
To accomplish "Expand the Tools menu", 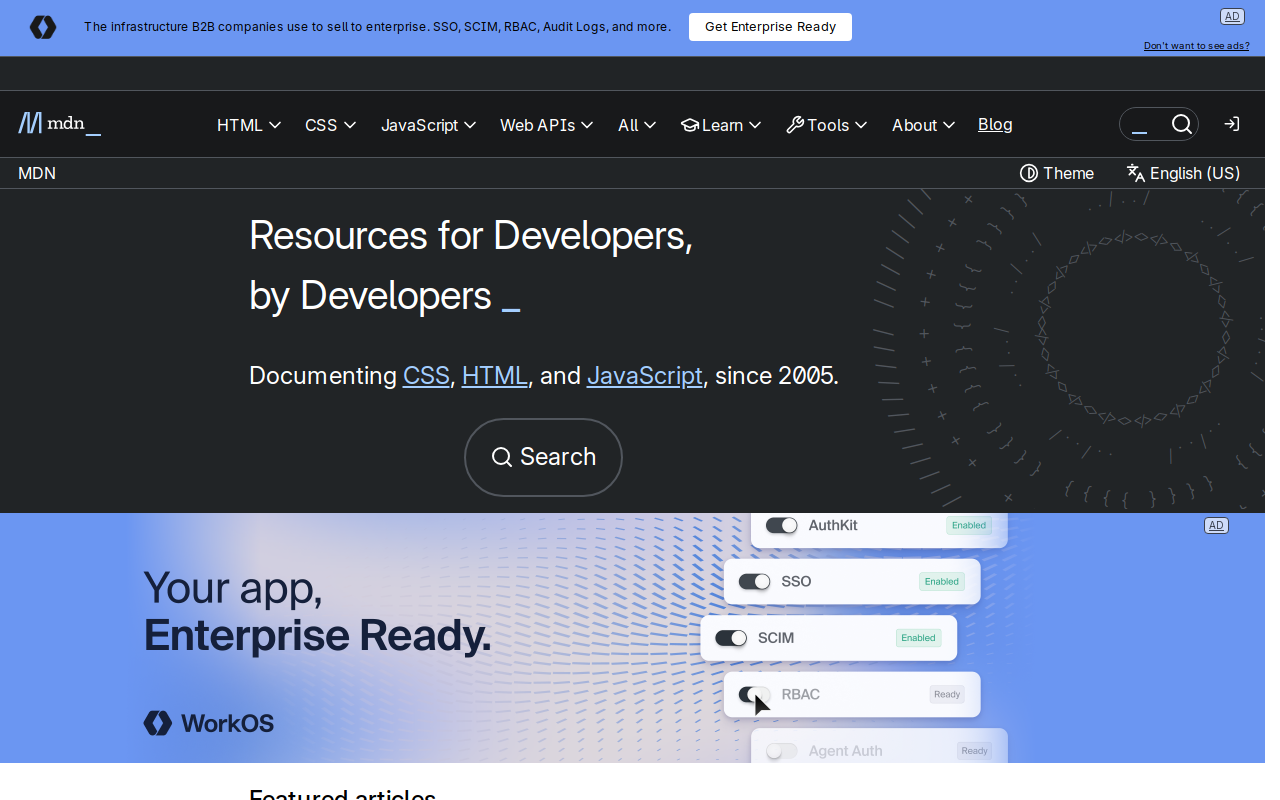I will pyautogui.click(x=827, y=125).
